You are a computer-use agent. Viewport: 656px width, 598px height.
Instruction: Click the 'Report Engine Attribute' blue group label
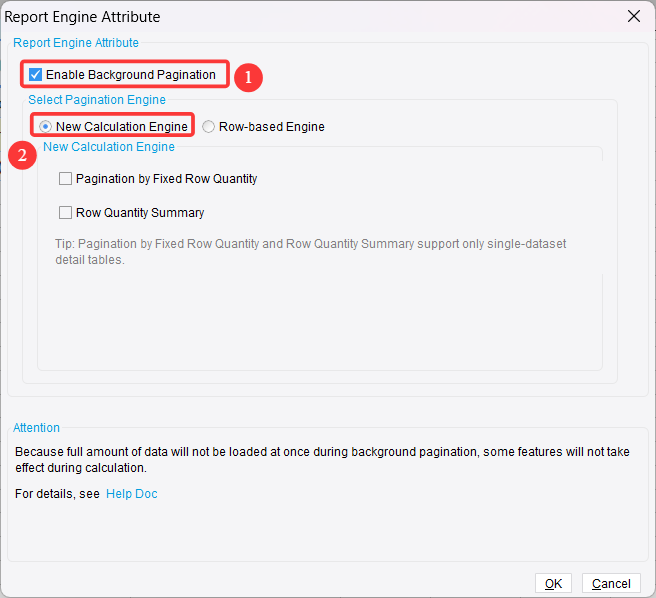76,43
